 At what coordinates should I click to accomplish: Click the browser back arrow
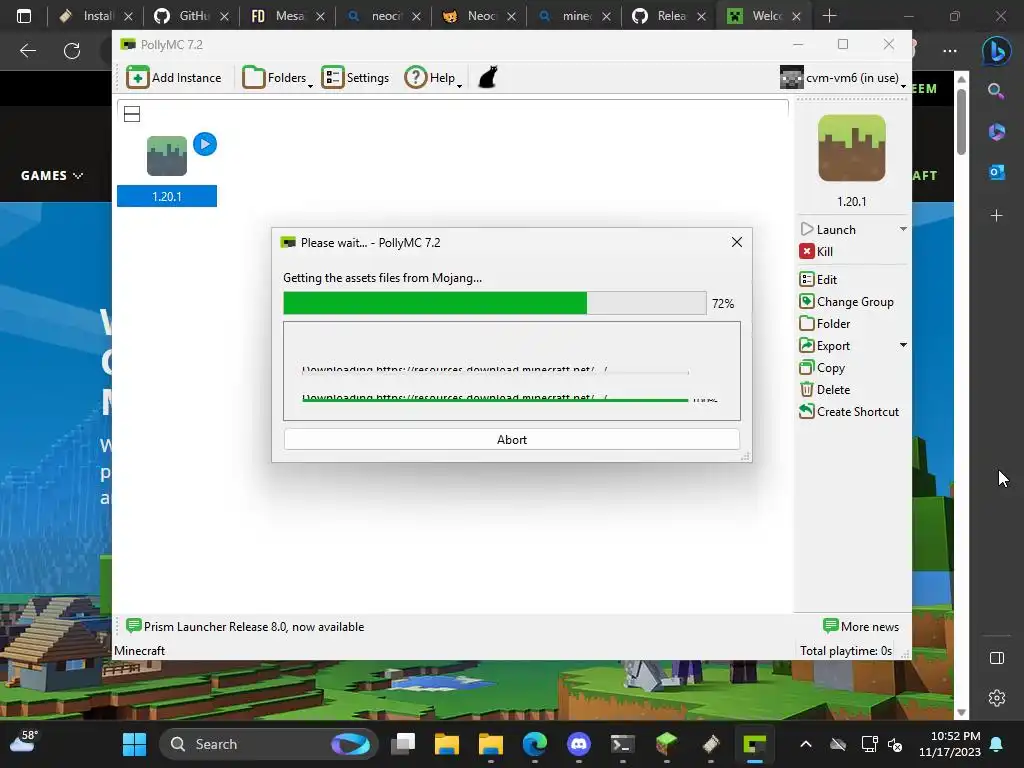tap(27, 50)
